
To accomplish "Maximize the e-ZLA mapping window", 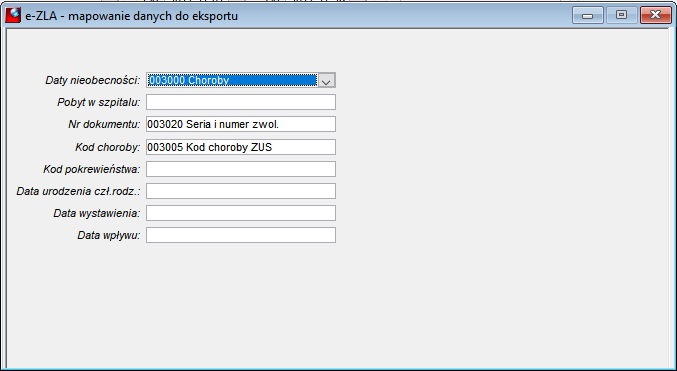I will [x=621, y=15].
